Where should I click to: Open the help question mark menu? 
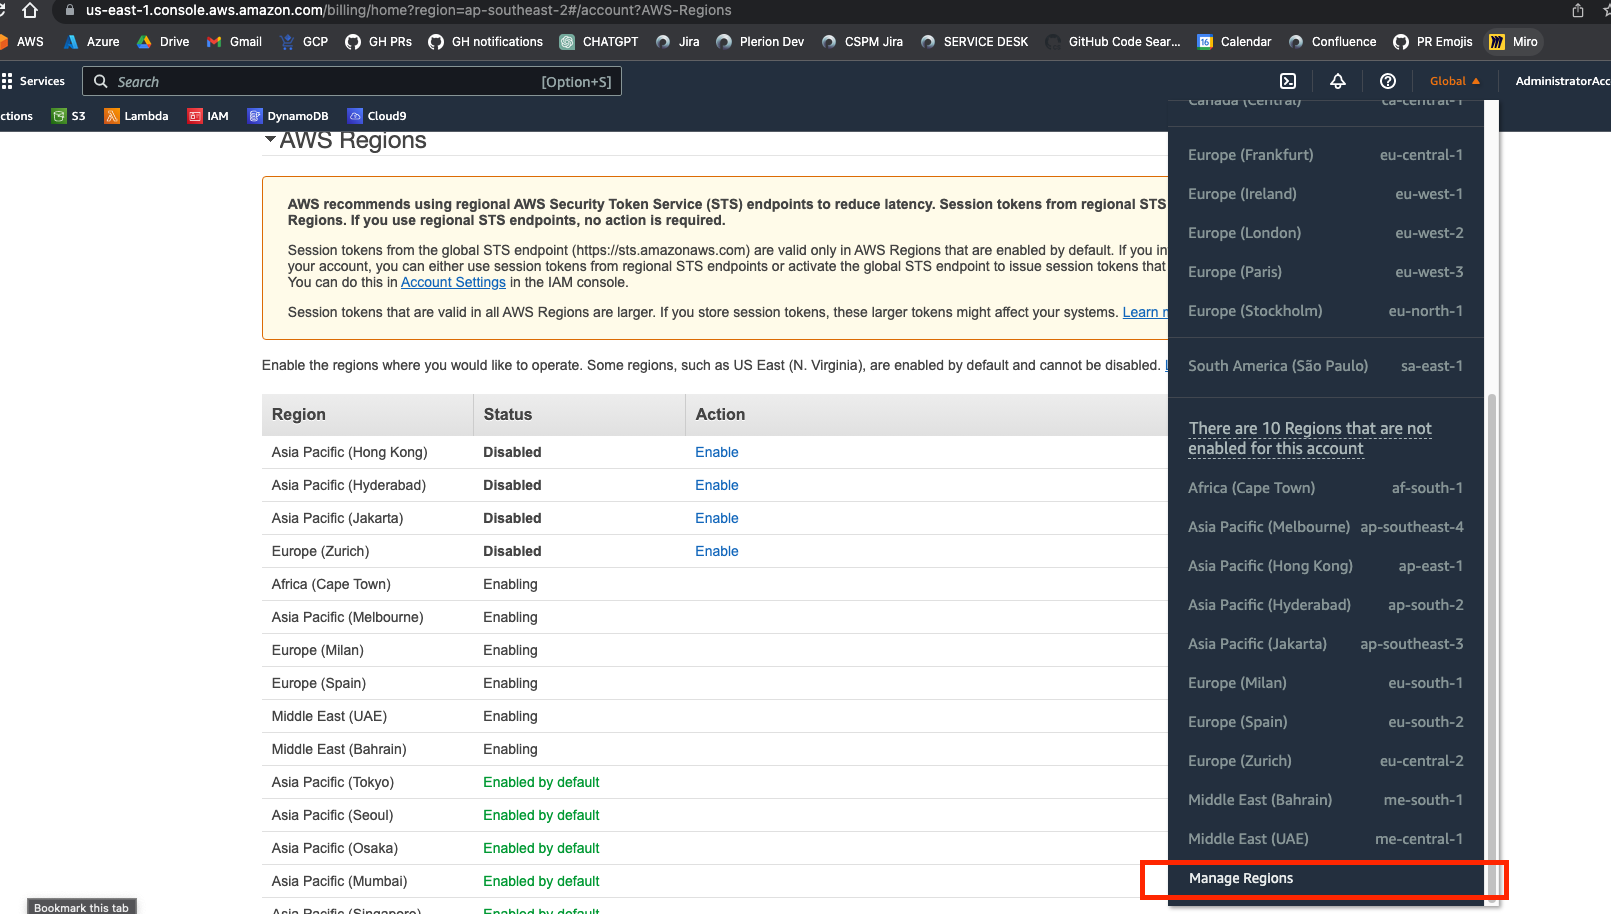1388,81
